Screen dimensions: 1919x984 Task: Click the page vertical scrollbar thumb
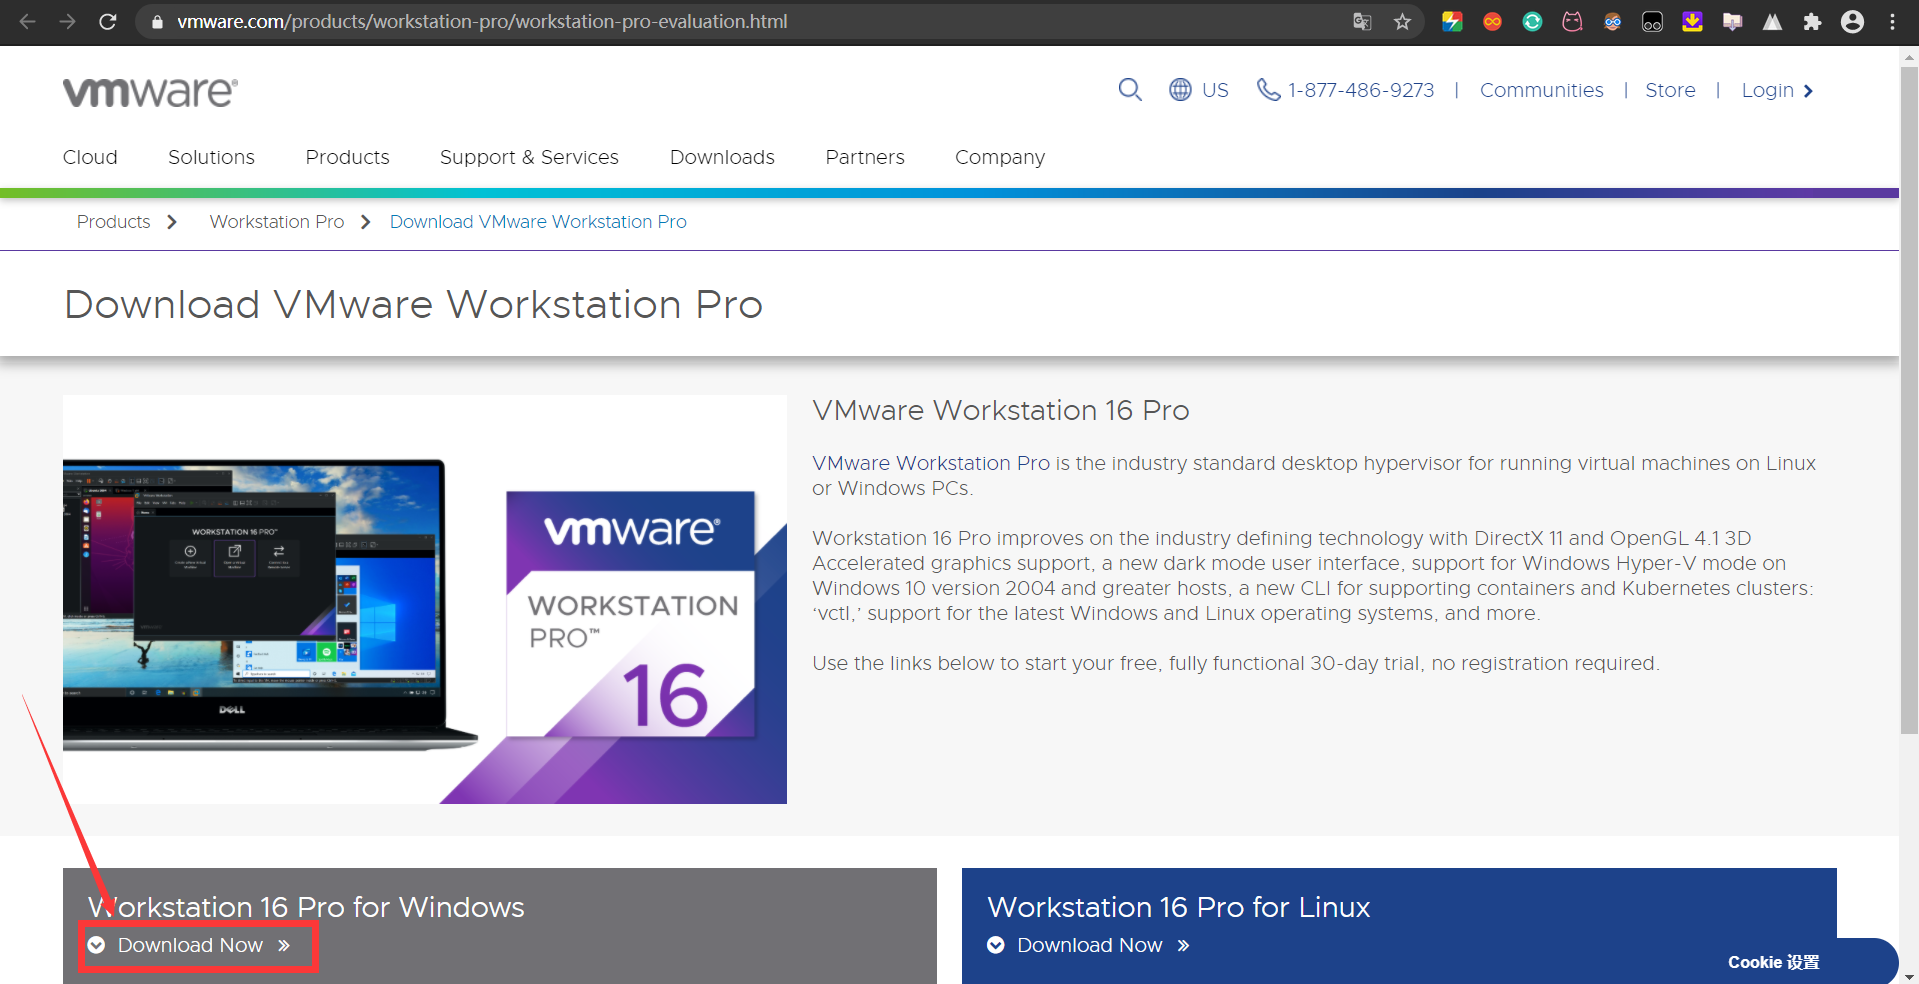(1909, 400)
